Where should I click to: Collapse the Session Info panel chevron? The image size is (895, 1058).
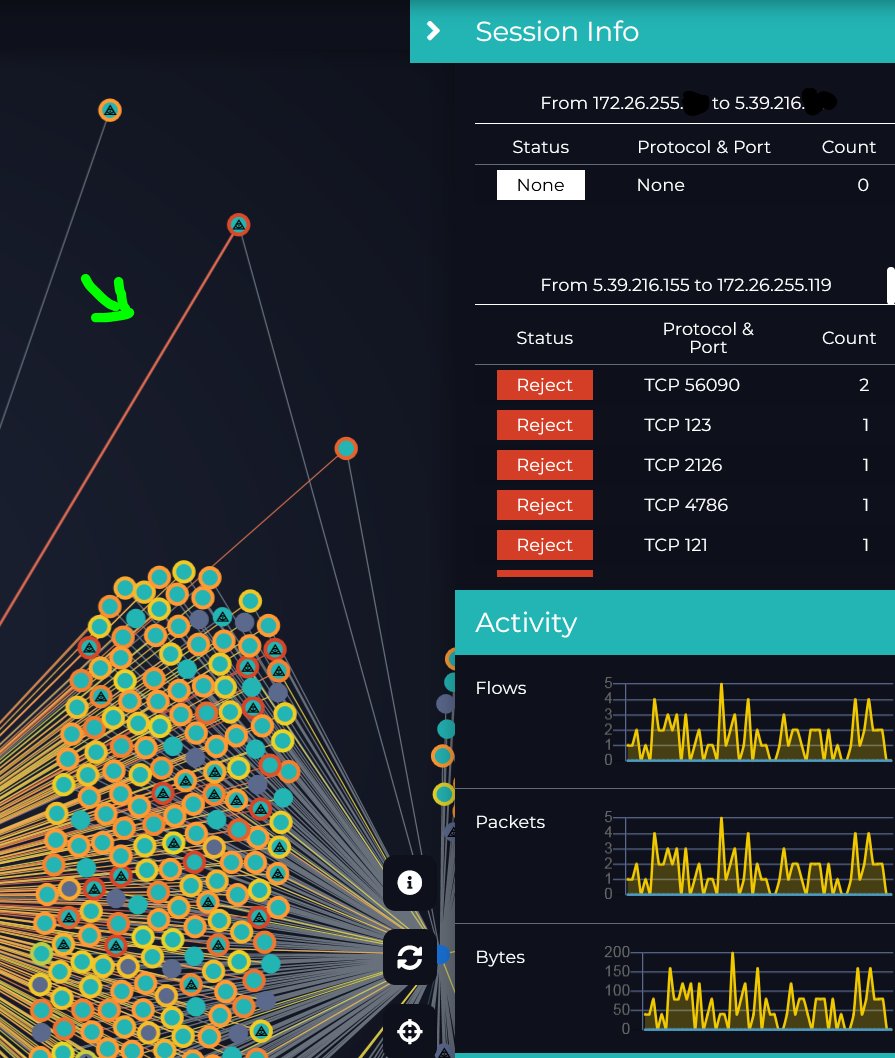click(433, 31)
